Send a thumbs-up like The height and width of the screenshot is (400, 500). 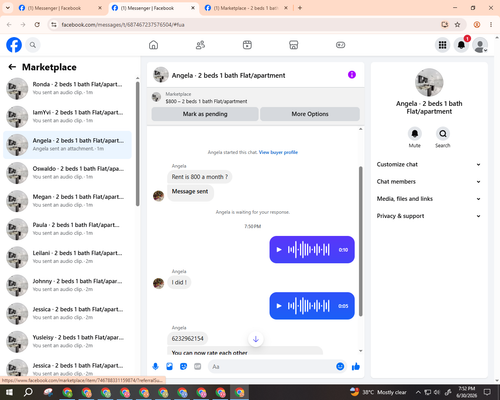point(356,366)
